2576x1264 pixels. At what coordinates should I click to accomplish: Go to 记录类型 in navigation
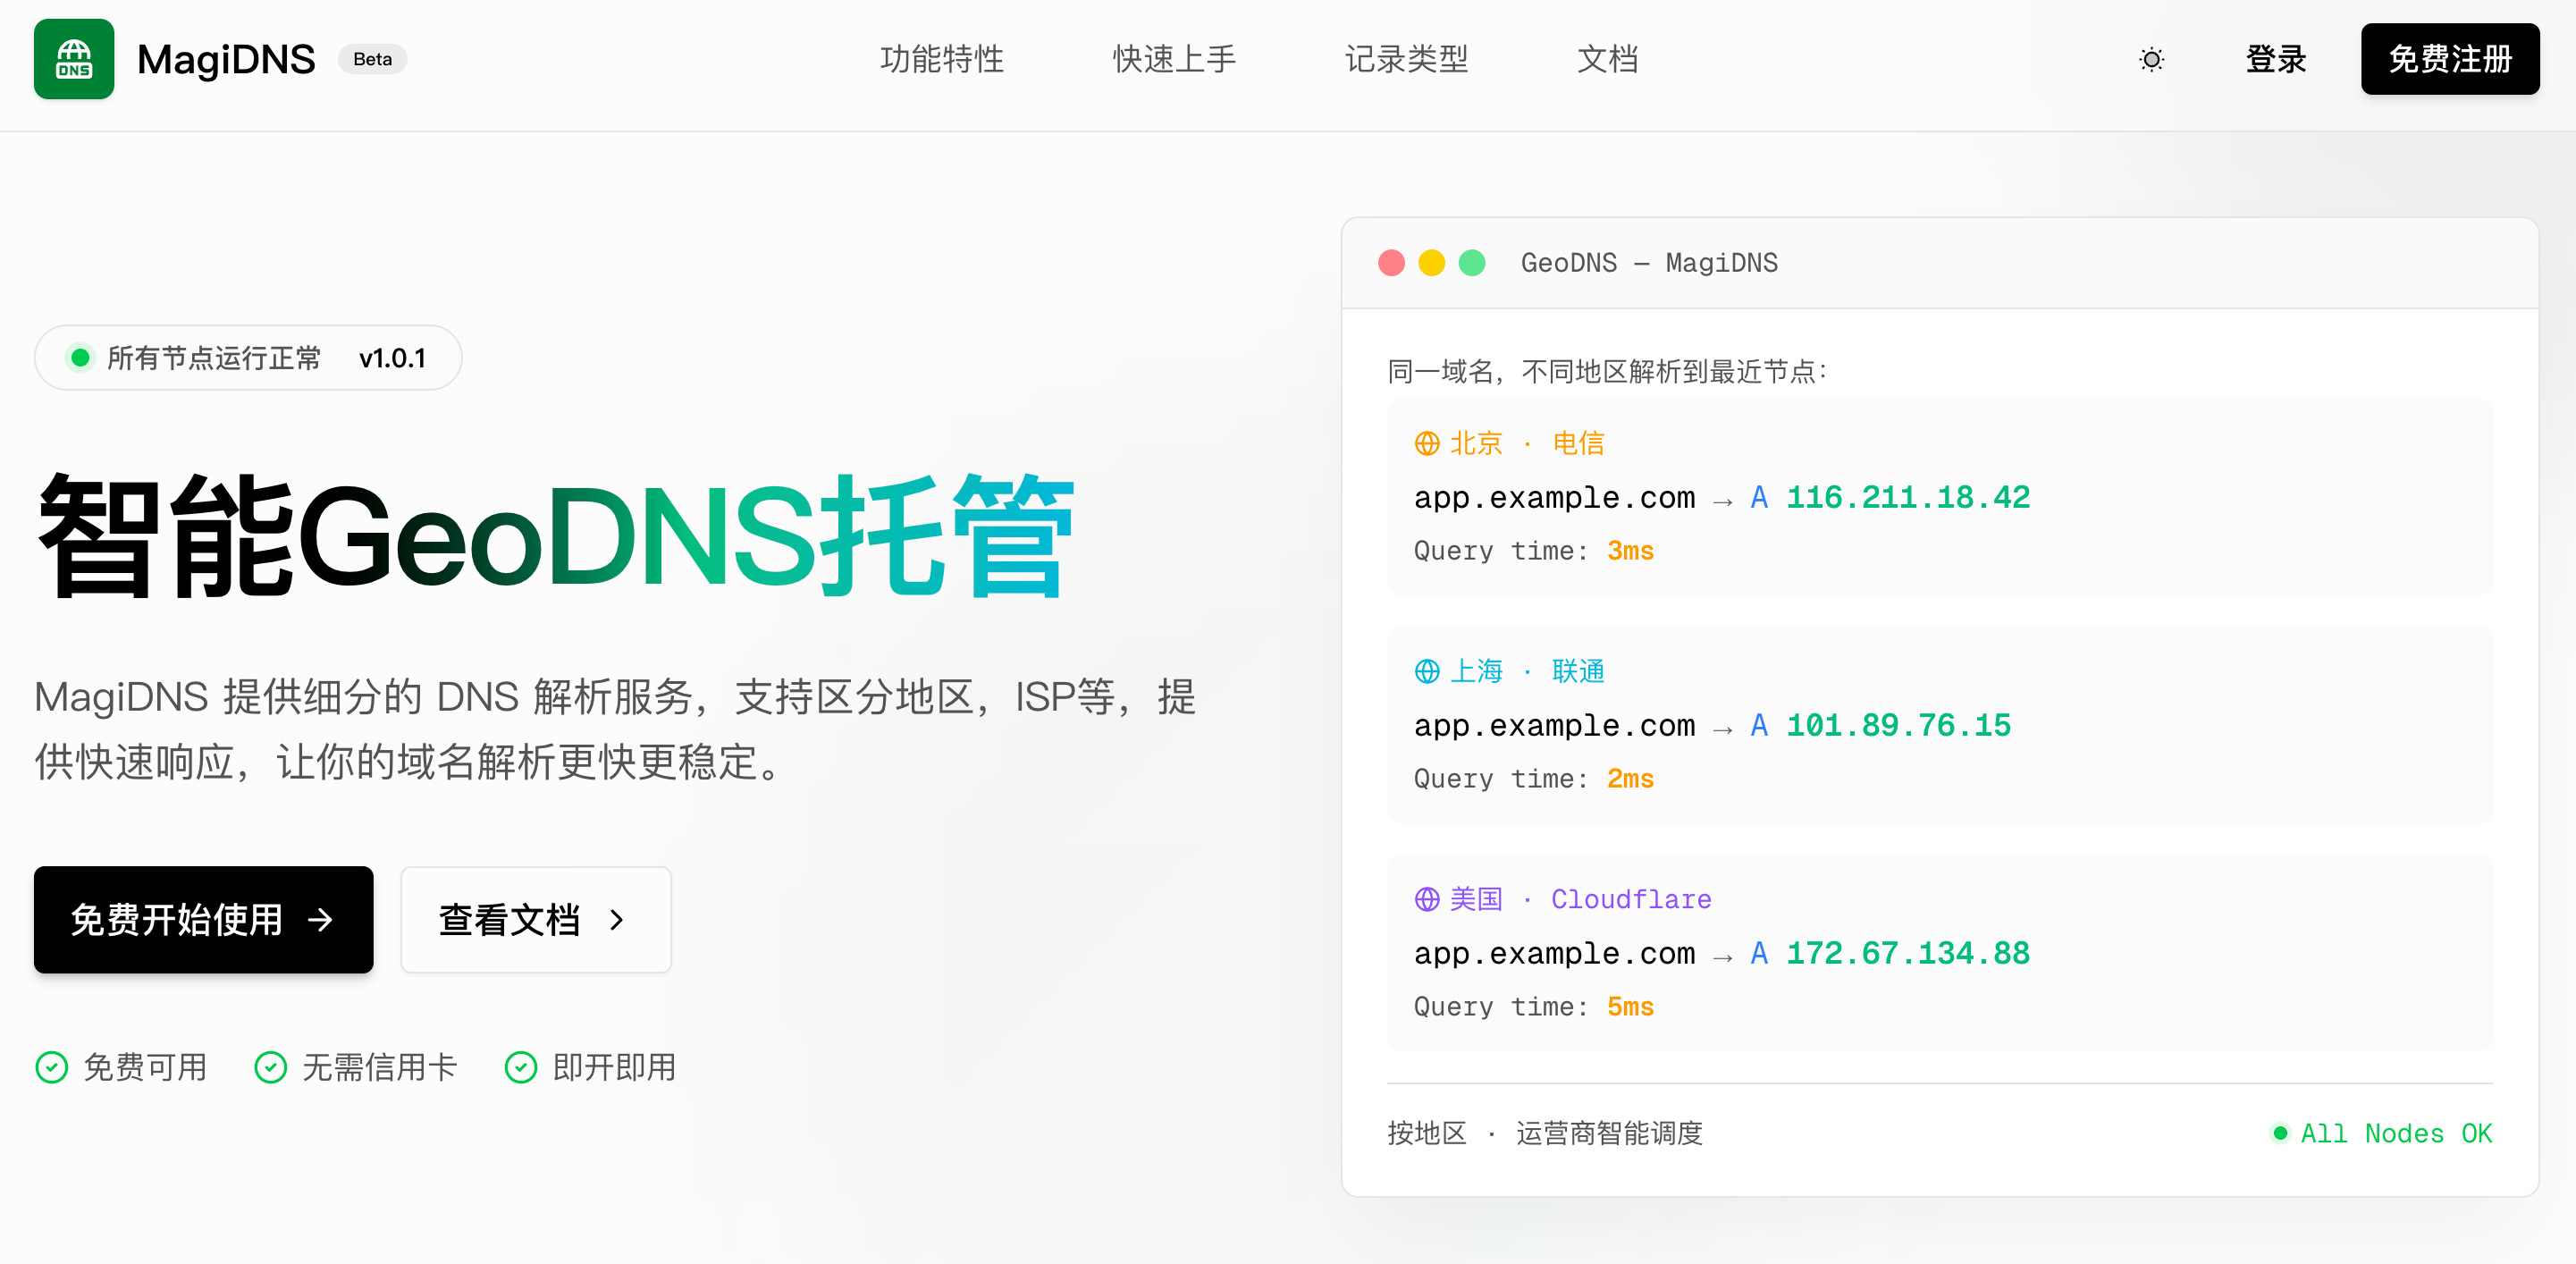coord(1406,59)
